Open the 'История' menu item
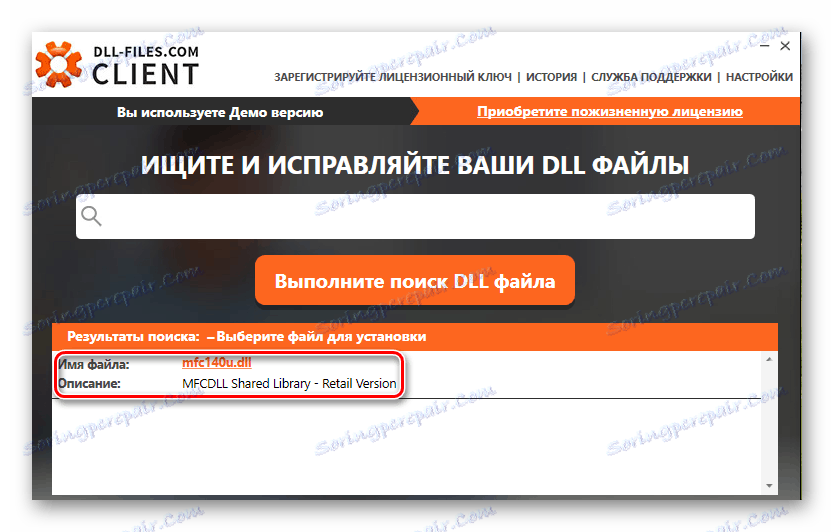Viewport: 834px width, 532px height. coord(551,77)
